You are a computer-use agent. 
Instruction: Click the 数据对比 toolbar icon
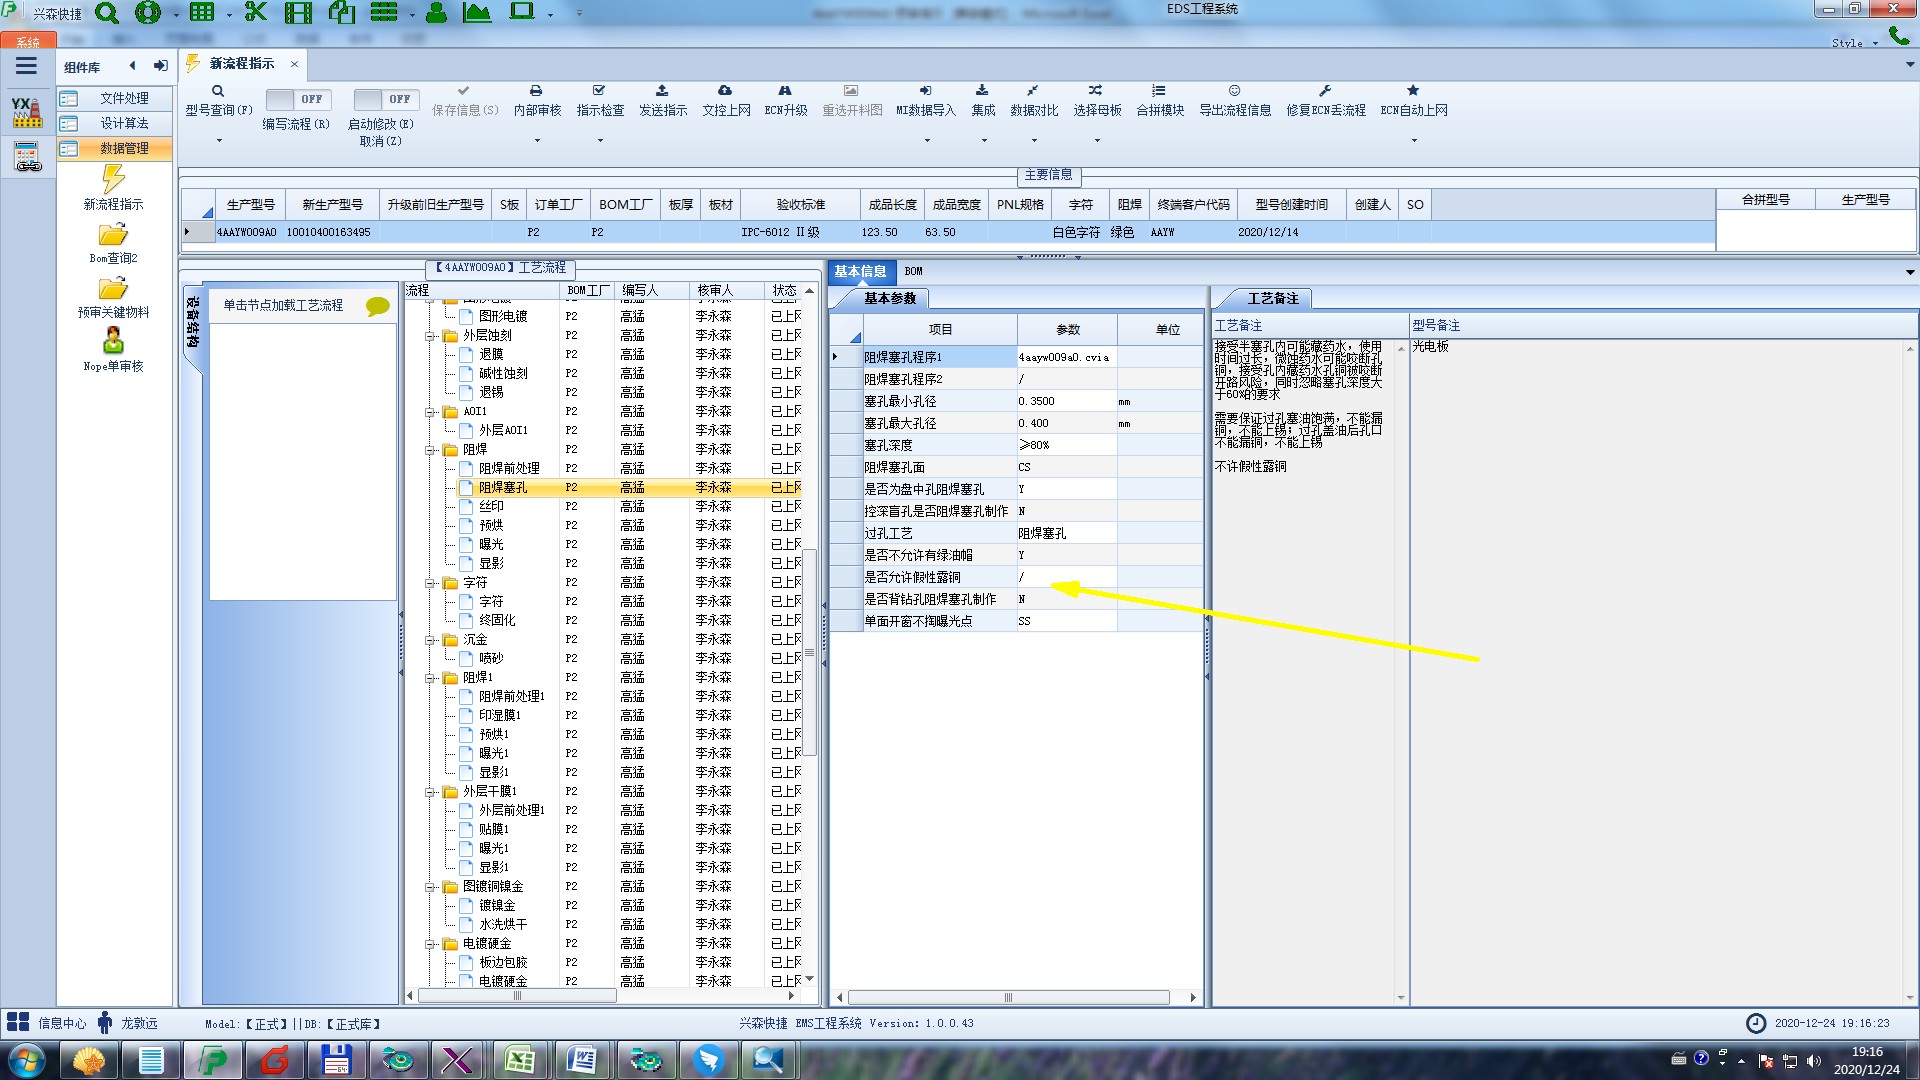pyautogui.click(x=1032, y=91)
